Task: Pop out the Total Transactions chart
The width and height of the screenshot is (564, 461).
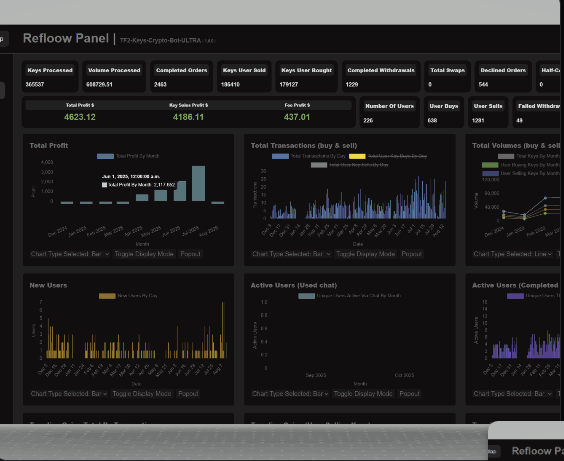Action: [x=411, y=254]
